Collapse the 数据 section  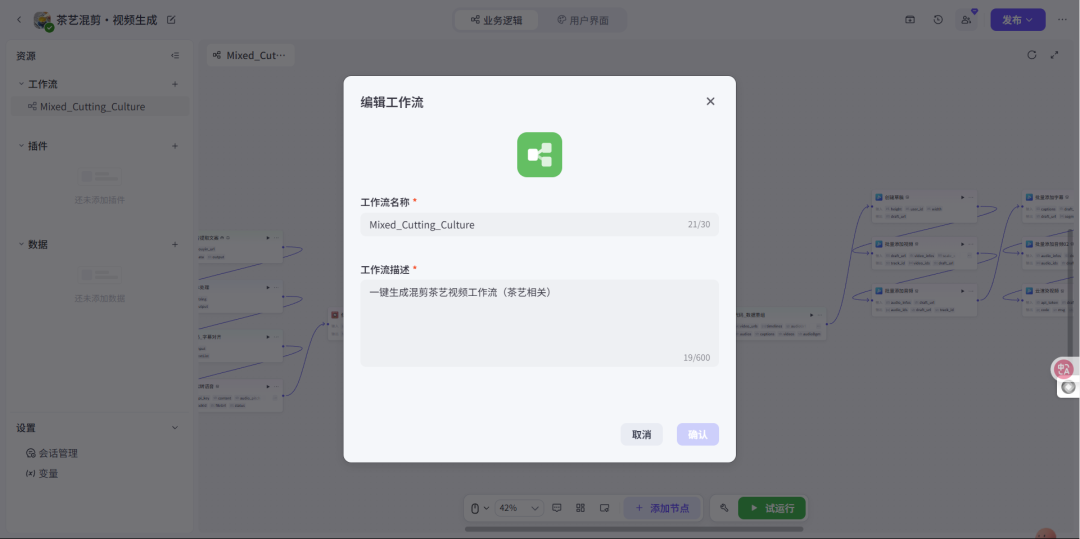[21, 244]
